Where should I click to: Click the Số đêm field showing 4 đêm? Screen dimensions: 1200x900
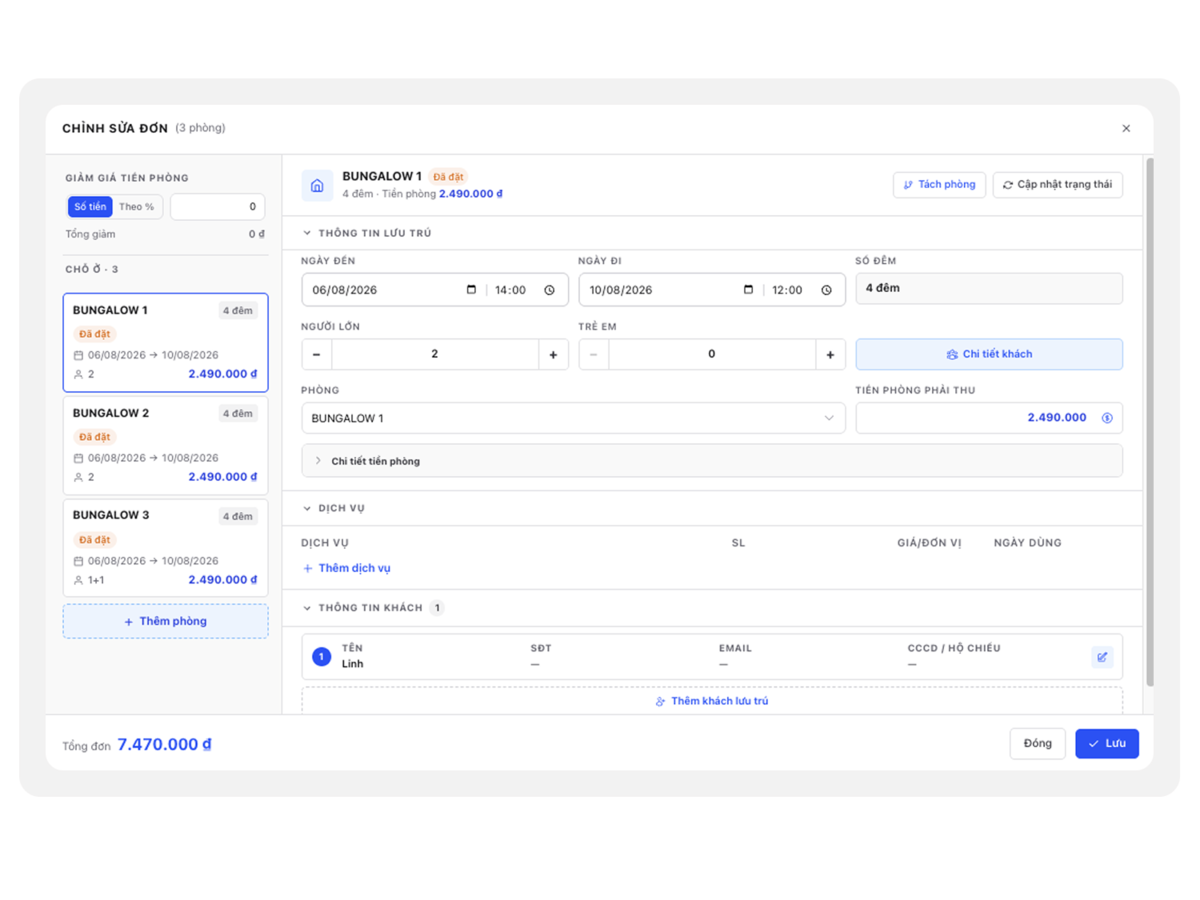point(989,288)
